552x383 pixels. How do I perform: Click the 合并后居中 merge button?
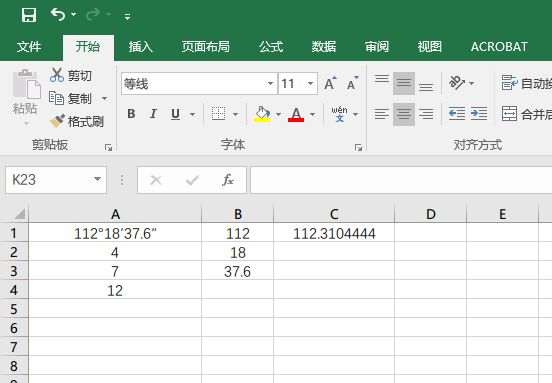coord(526,114)
